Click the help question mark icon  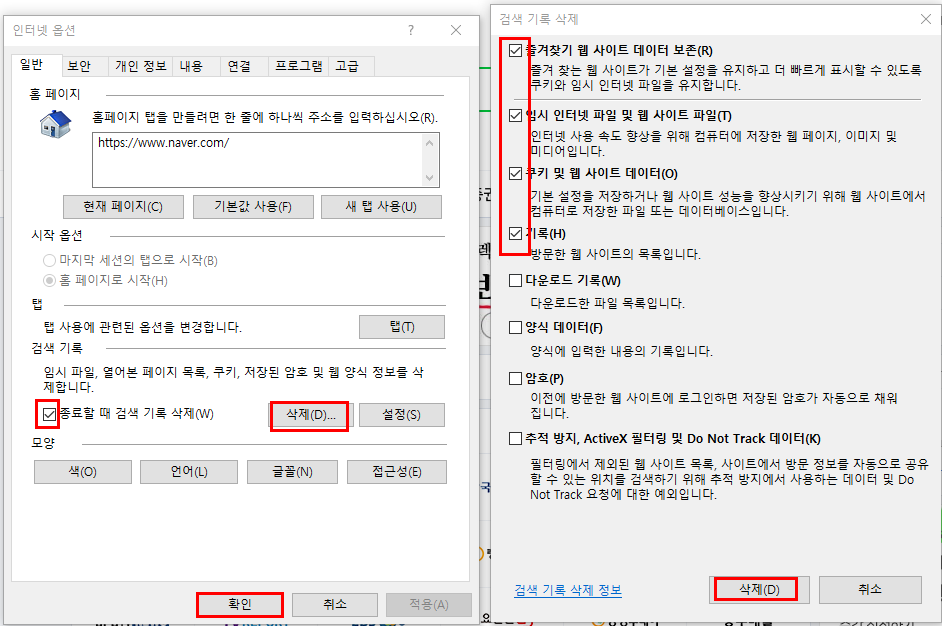[411, 30]
